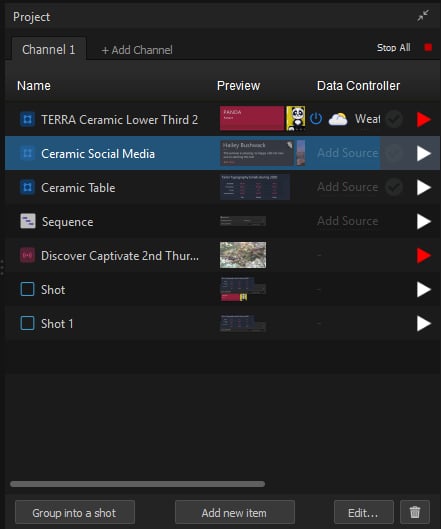Viewport: 441px width, 529px height.
Task: Open the Shot 1 preview thumbnail
Action: 243,324
